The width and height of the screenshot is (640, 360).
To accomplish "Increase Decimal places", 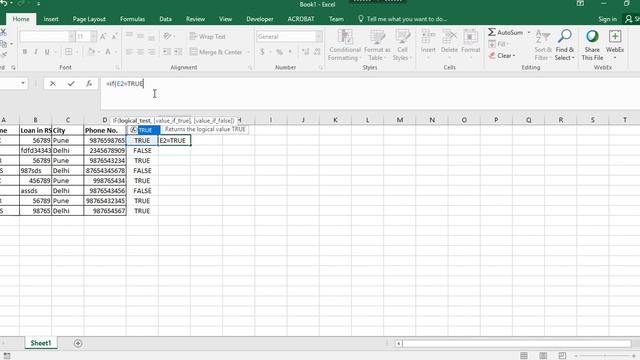I will pyautogui.click(x=305, y=52).
